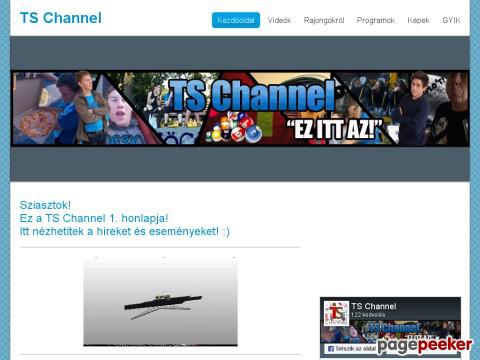Viewport: 480px width, 360px height.
Task: Open the Rajongókról menu item
Action: [x=324, y=21]
